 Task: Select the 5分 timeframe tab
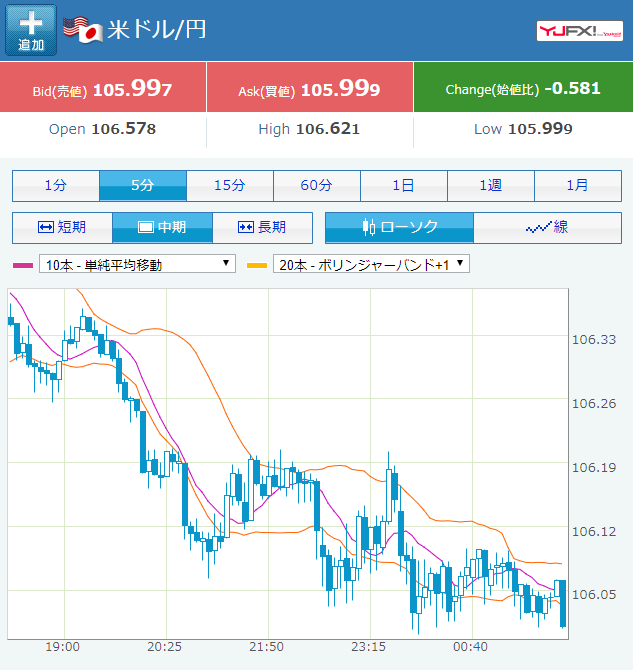143,185
